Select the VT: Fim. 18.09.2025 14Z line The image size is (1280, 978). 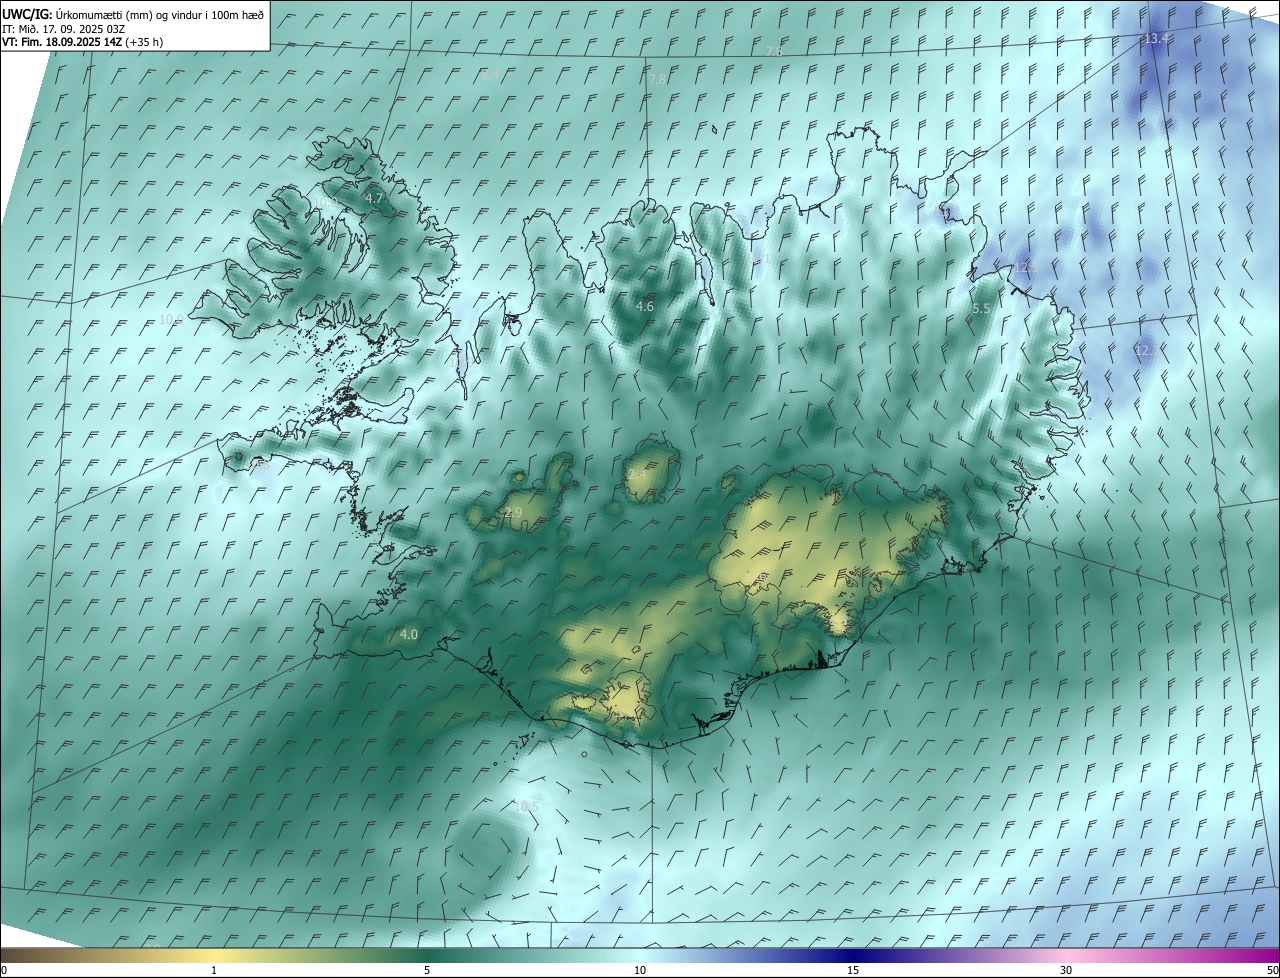click(83, 42)
